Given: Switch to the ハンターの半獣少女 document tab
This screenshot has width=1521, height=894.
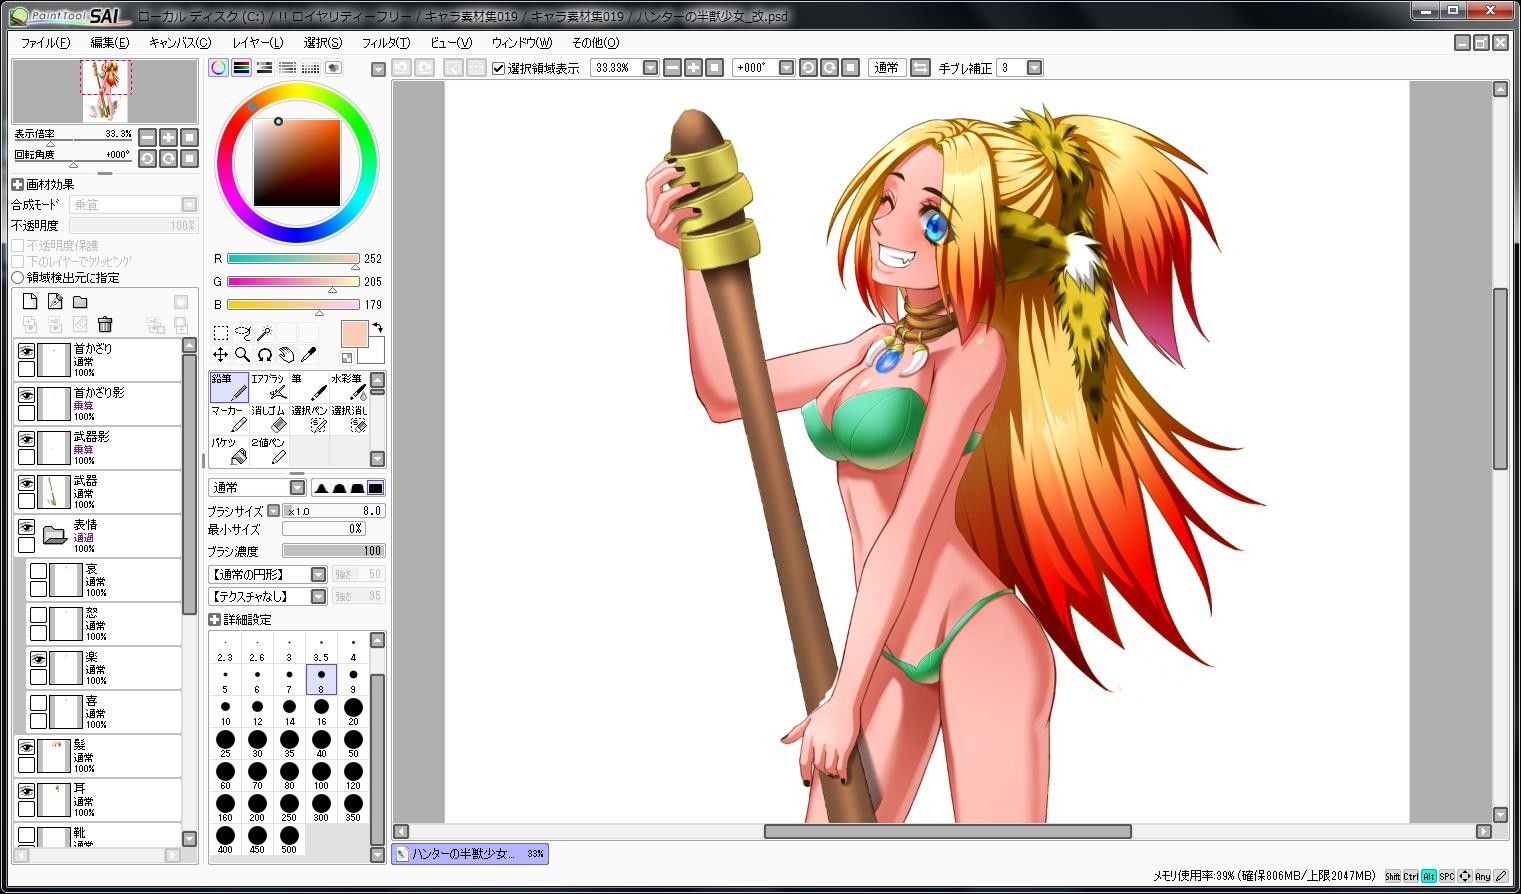Looking at the screenshot, I should 470,853.
